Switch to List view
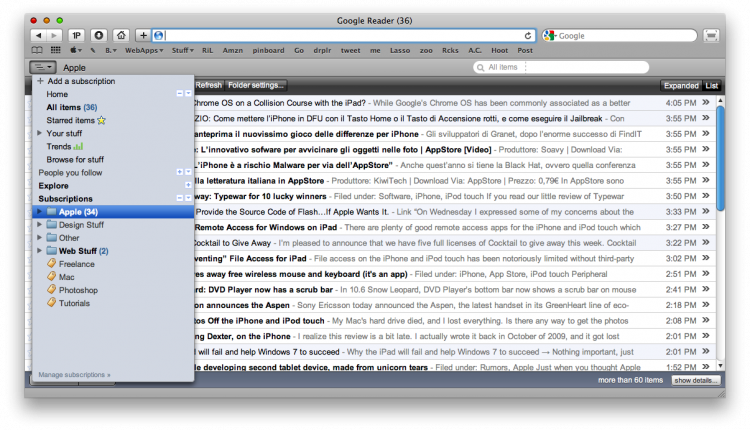The width and height of the screenshot is (750, 430). tap(711, 86)
